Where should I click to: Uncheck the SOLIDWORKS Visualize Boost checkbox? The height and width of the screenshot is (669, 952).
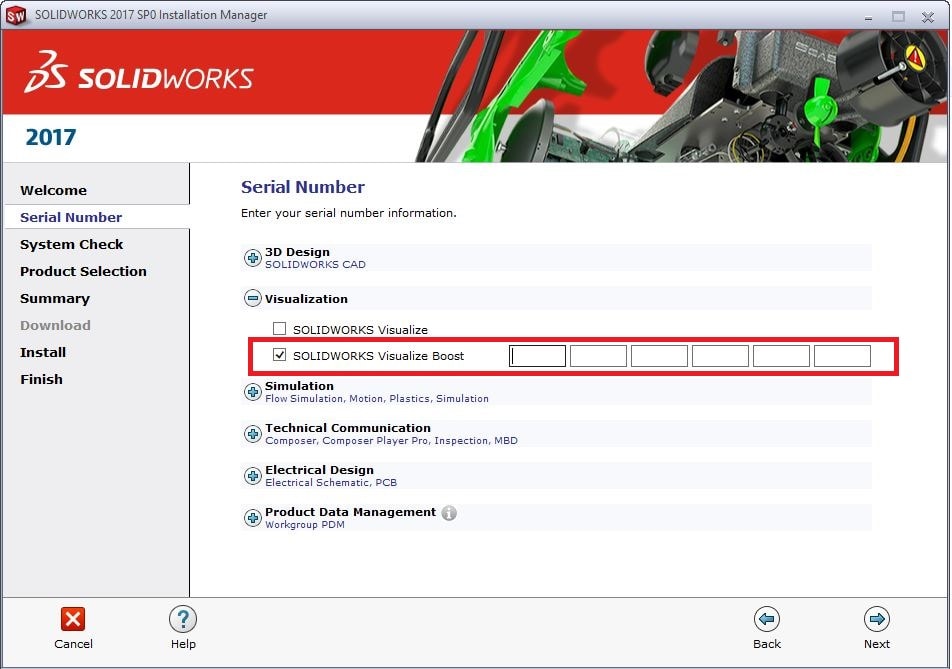[279, 355]
